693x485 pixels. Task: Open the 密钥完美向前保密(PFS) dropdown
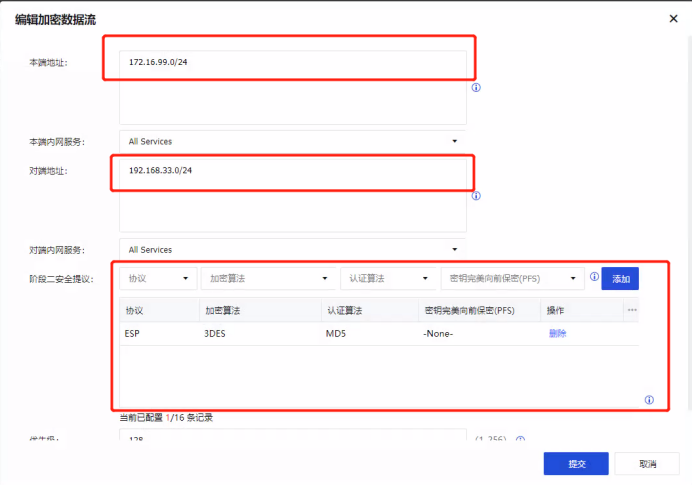511,279
